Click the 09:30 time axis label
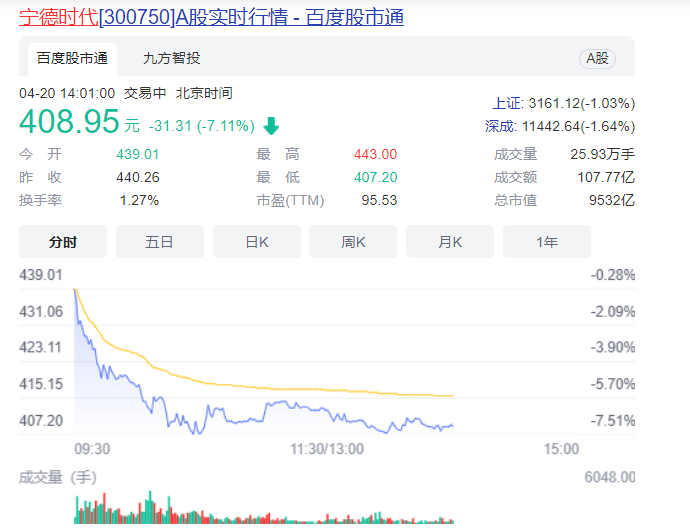The width and height of the screenshot is (690, 531). (92, 449)
